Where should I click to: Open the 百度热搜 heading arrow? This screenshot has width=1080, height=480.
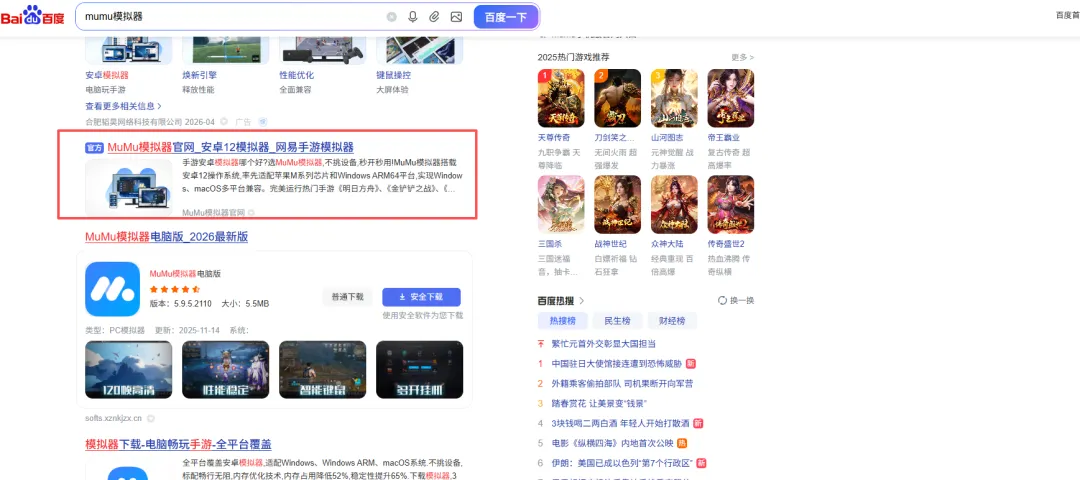pyautogui.click(x=581, y=300)
